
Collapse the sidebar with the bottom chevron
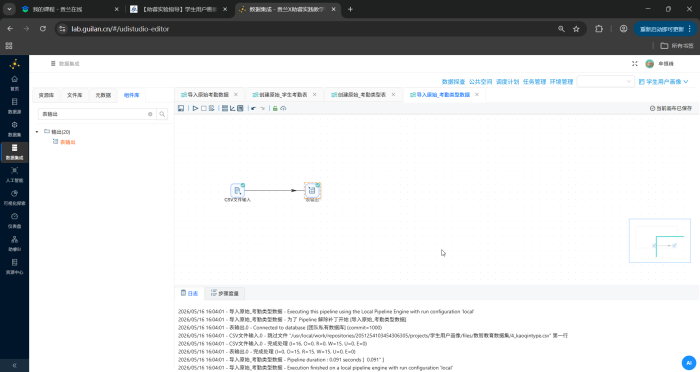14,365
